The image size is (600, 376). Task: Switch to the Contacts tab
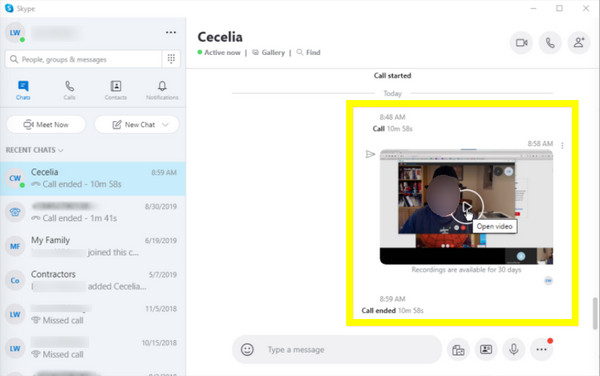click(116, 90)
